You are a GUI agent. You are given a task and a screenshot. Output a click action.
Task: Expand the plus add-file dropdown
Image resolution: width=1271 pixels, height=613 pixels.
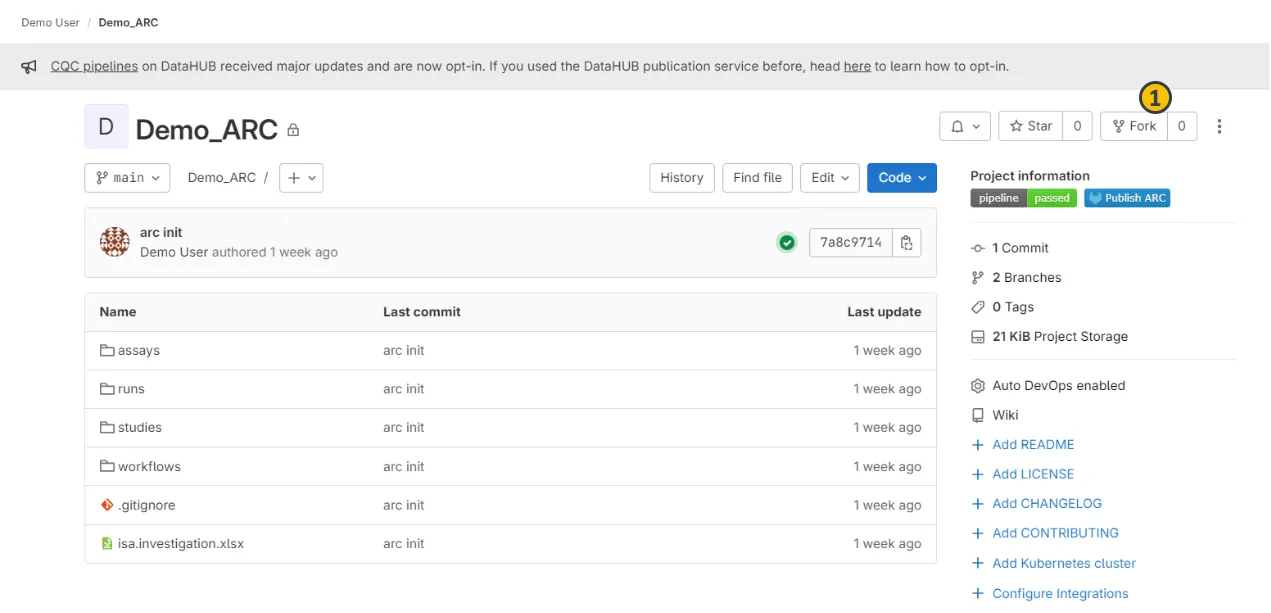[301, 178]
